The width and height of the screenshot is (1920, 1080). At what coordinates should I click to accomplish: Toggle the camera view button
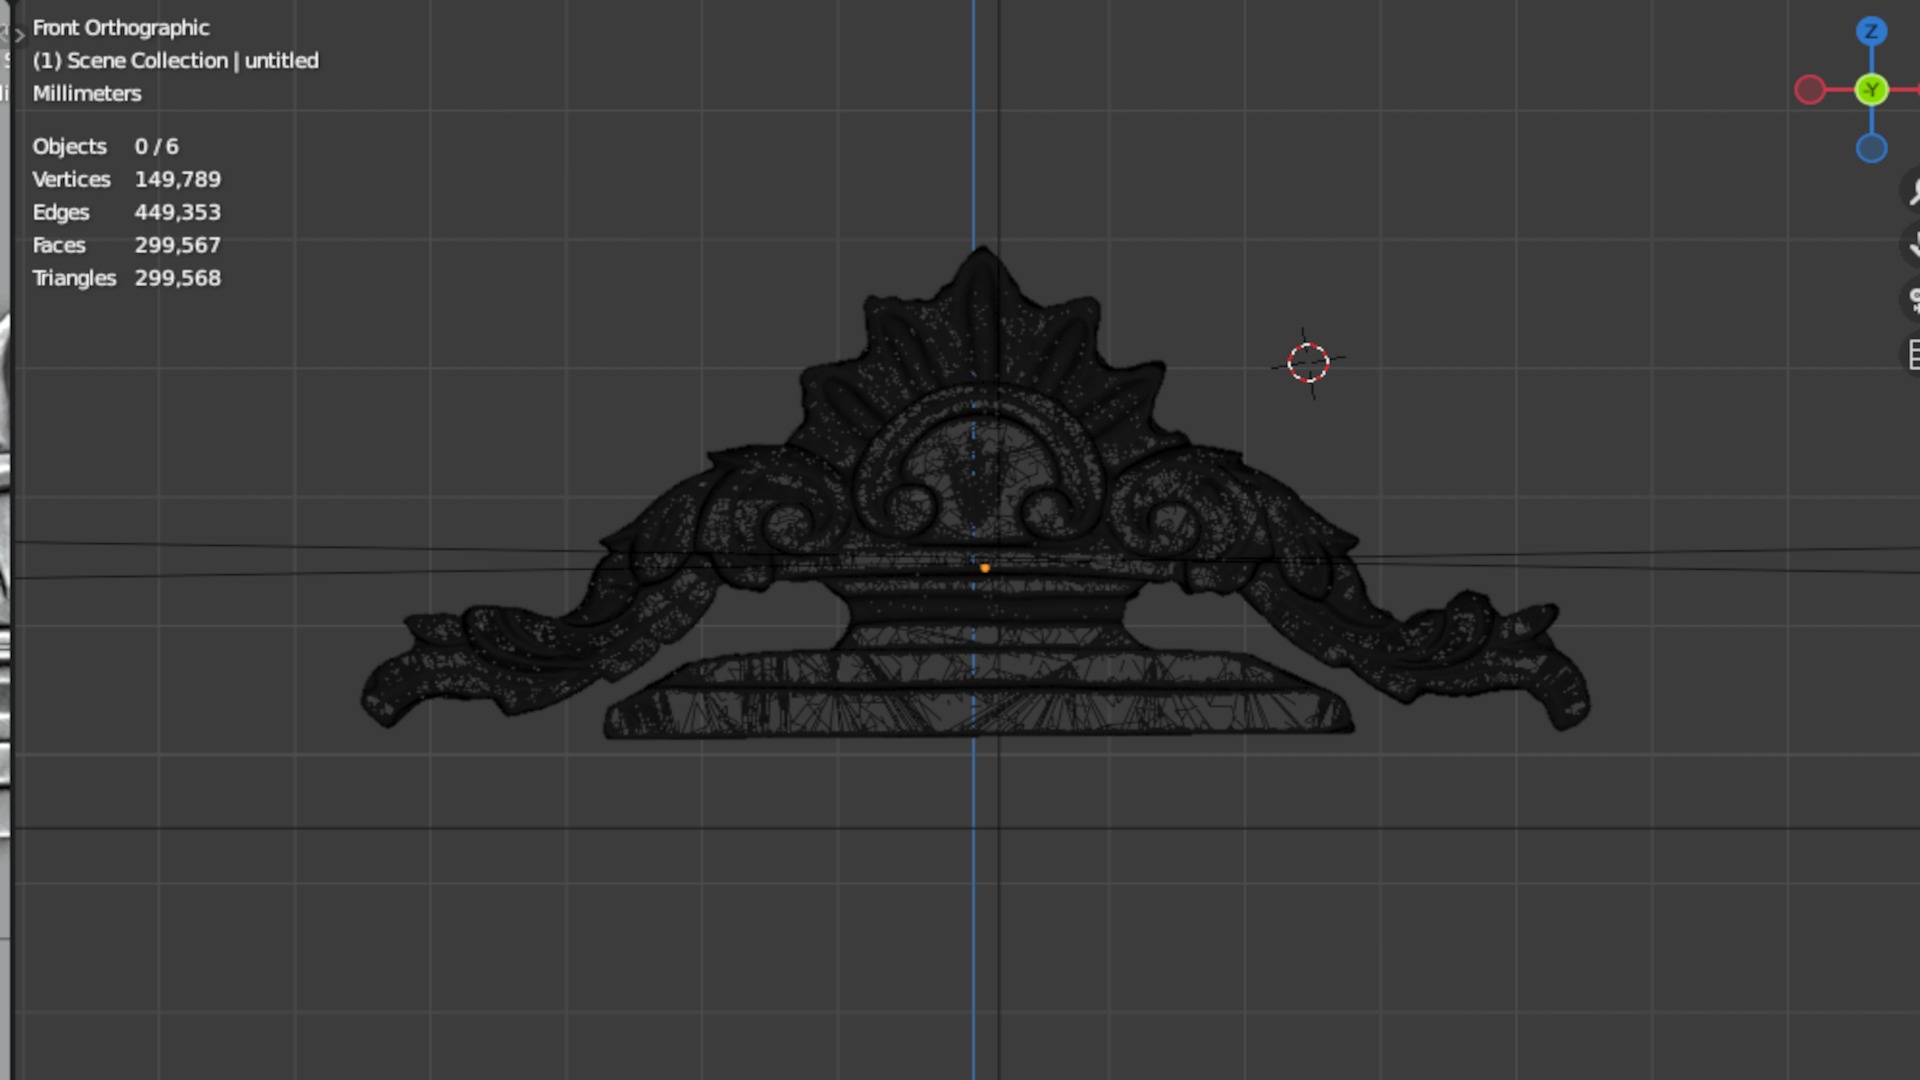[1912, 299]
